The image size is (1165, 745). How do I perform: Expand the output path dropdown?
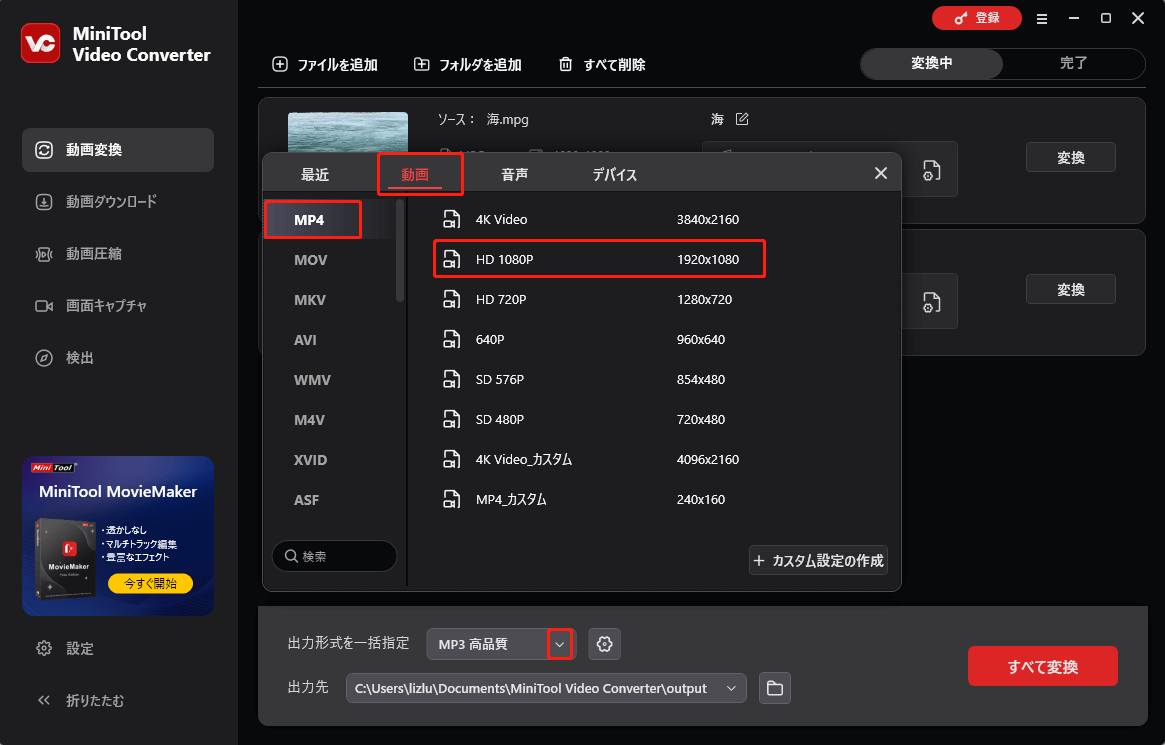731,689
